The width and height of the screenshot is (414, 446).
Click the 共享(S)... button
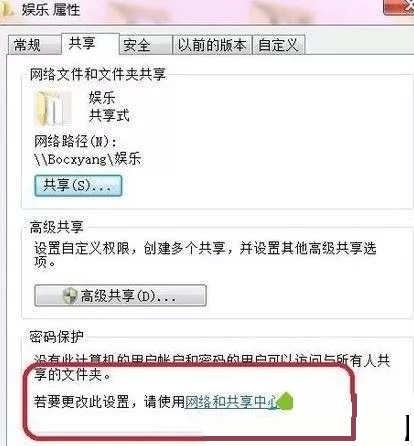click(78, 185)
